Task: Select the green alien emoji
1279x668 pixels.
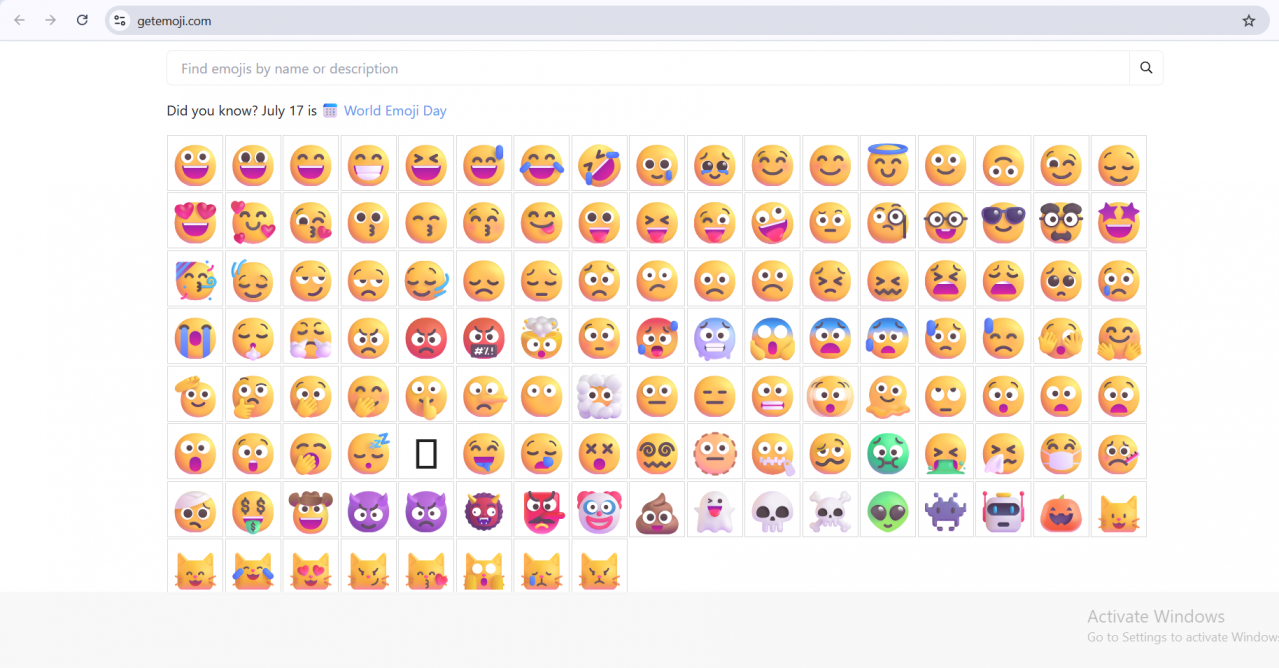Action: click(x=888, y=512)
